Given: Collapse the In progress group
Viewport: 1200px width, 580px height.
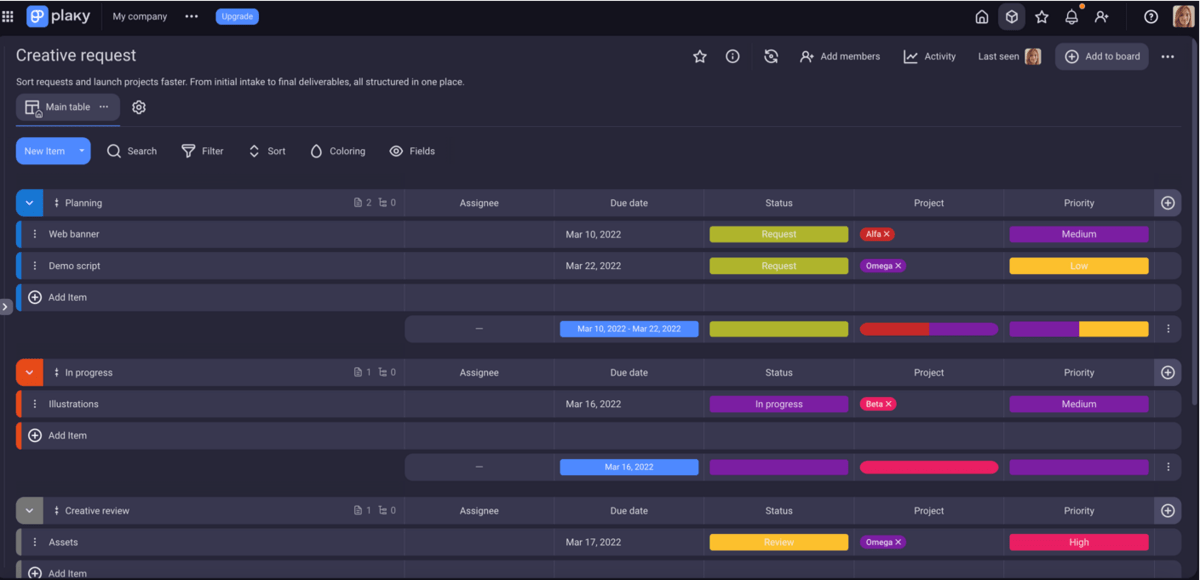Looking at the screenshot, I should [x=29, y=372].
